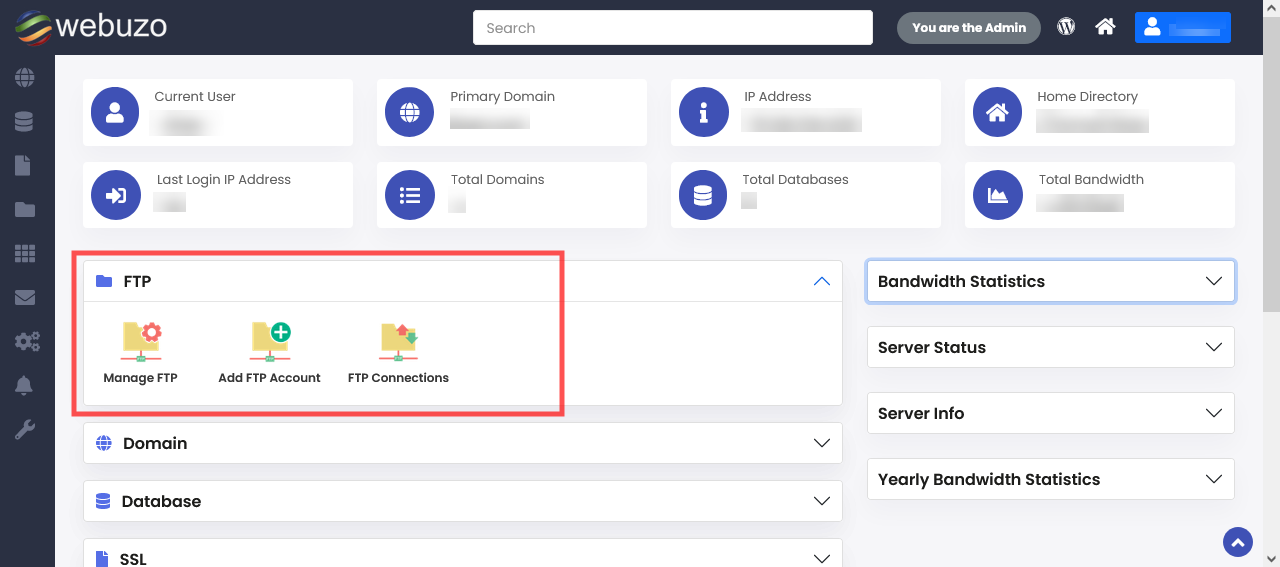Click the home icon in top bar

1105,27
